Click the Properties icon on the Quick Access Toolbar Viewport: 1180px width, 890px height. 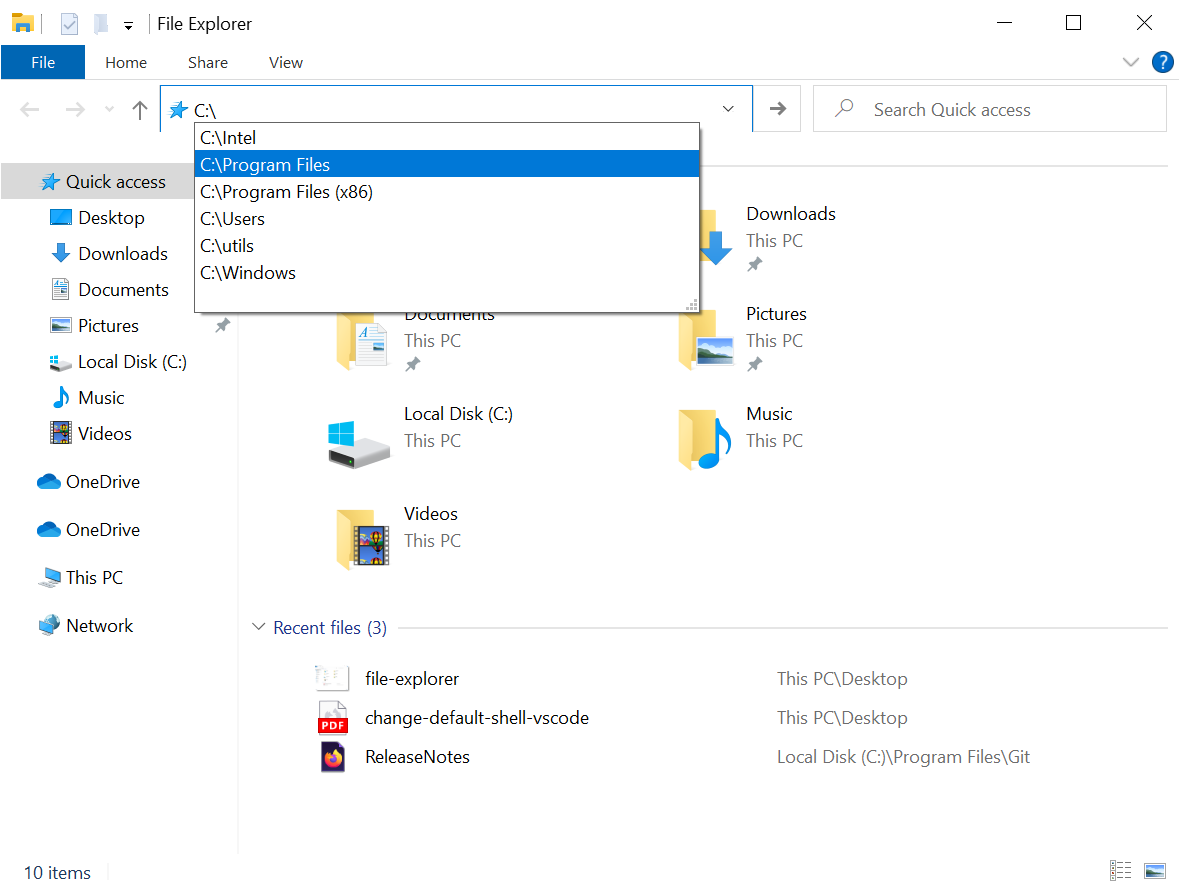67,23
